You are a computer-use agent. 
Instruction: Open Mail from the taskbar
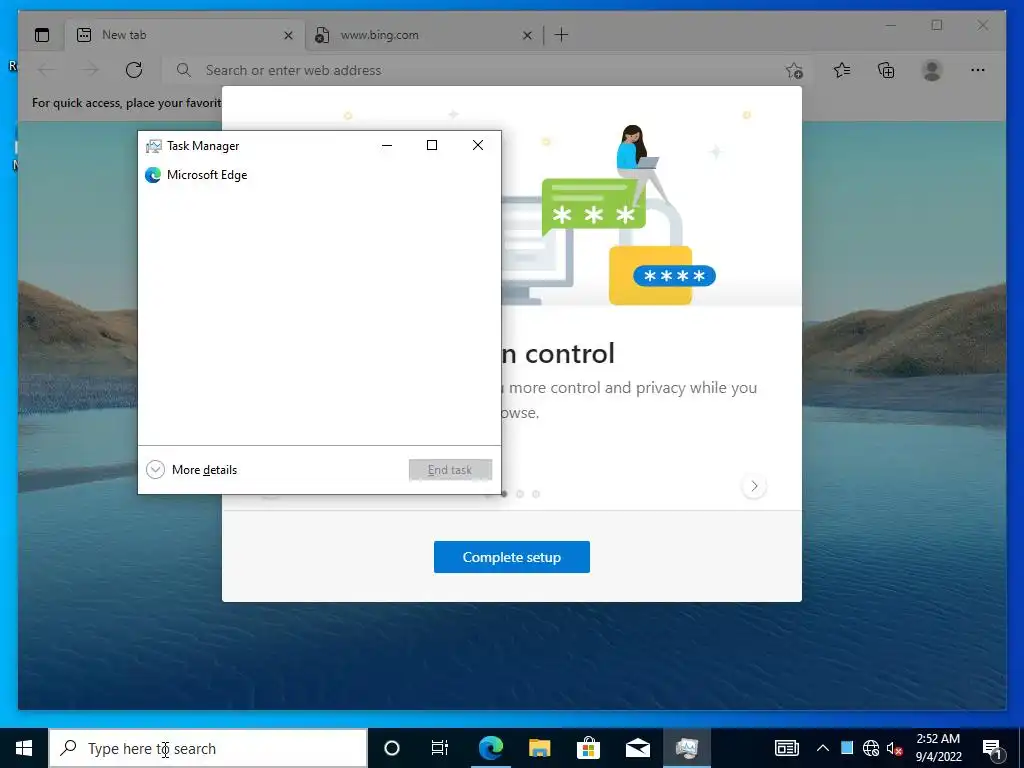[637, 748]
